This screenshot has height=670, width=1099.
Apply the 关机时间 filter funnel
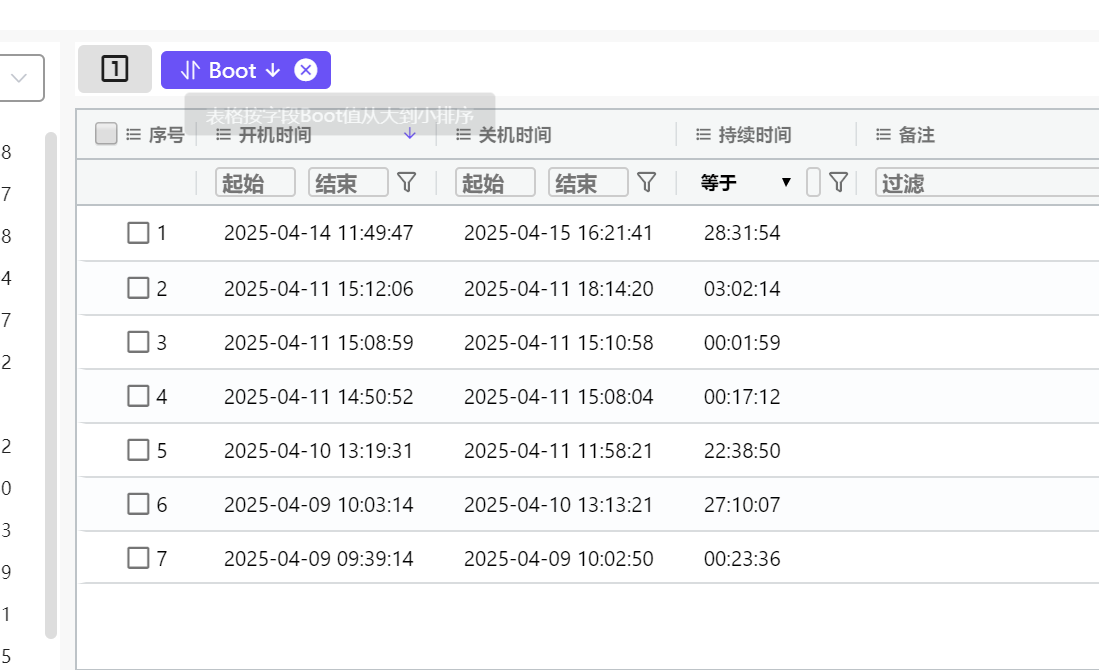coord(646,183)
